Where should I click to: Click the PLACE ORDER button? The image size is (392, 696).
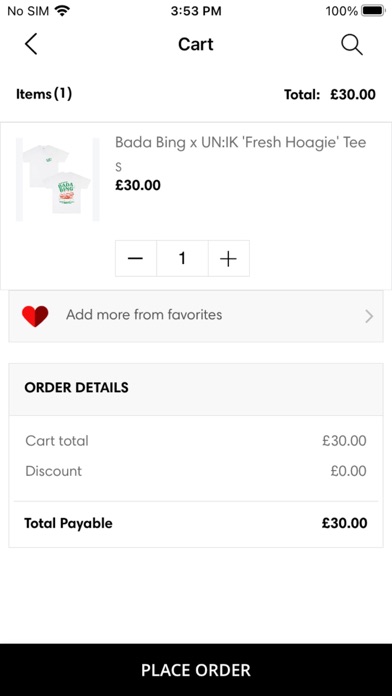click(x=196, y=670)
